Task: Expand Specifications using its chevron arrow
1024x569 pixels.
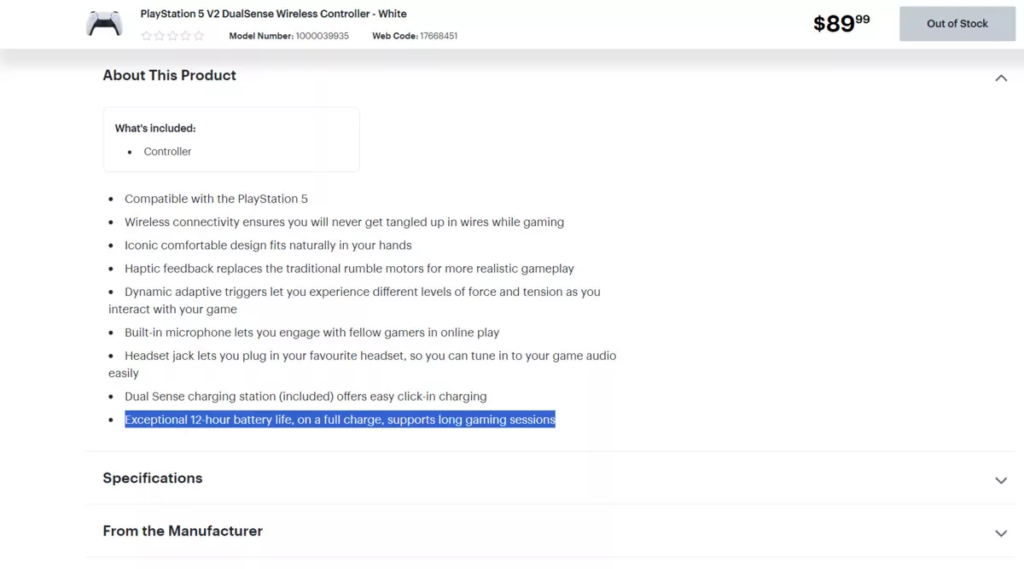Action: 1000,480
